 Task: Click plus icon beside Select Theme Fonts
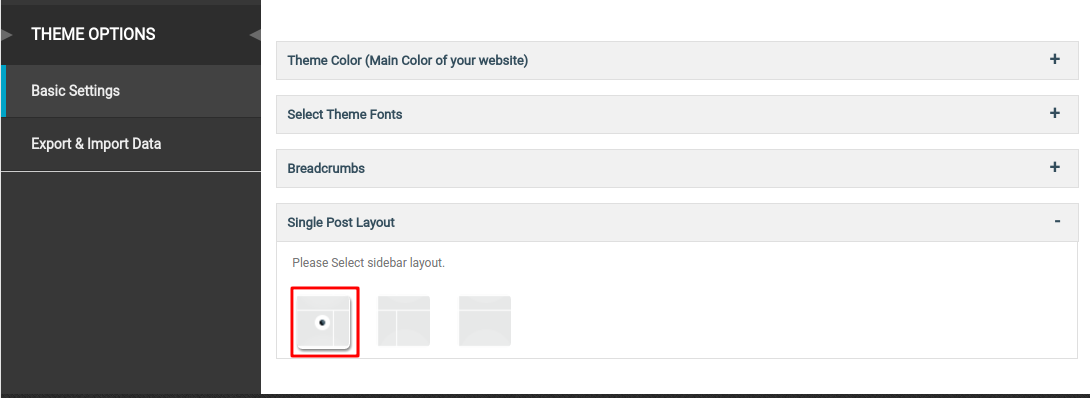tap(1055, 113)
